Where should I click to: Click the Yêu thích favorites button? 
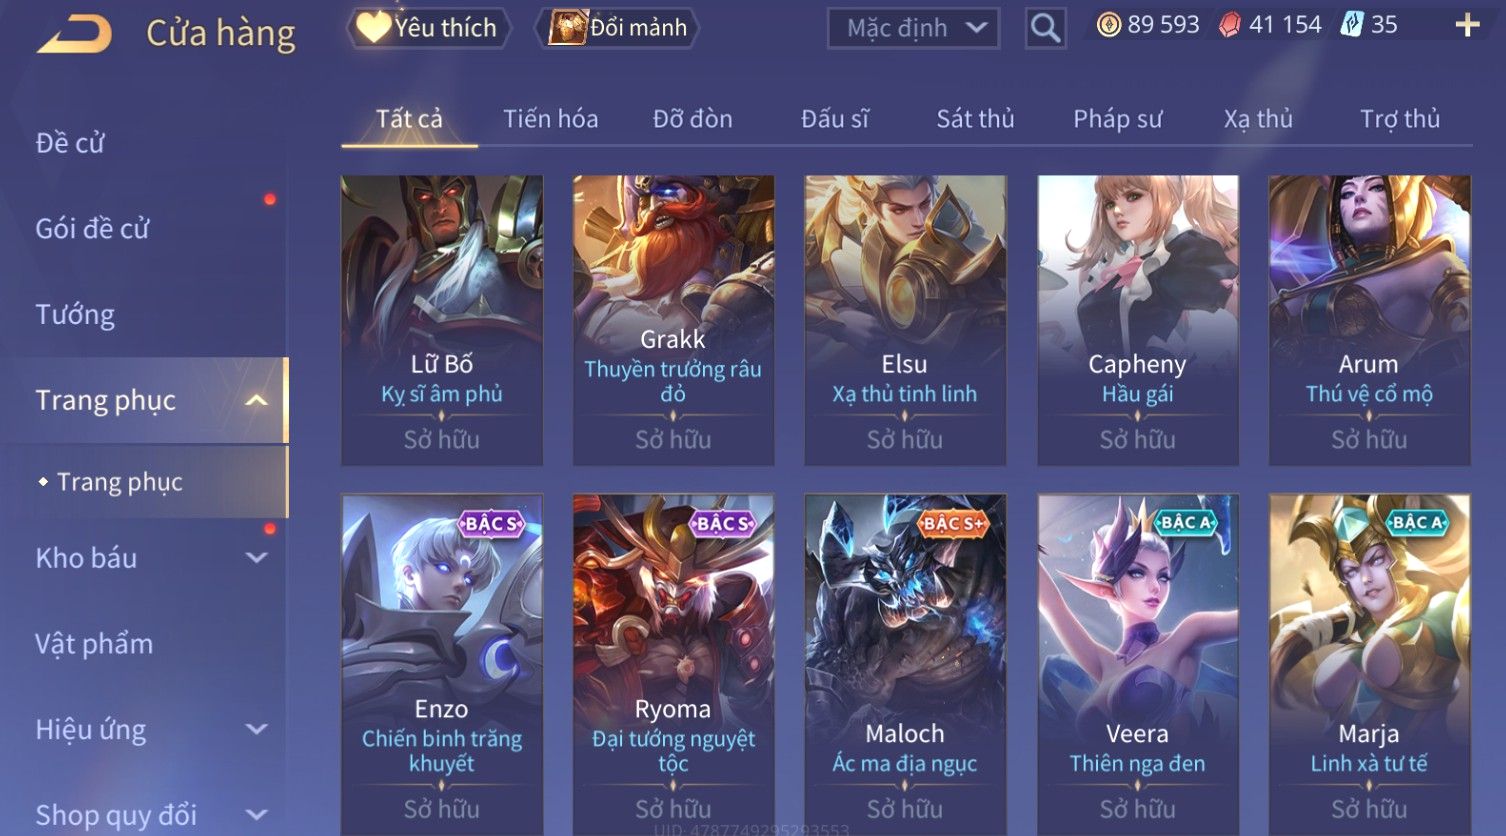pyautogui.click(x=428, y=28)
